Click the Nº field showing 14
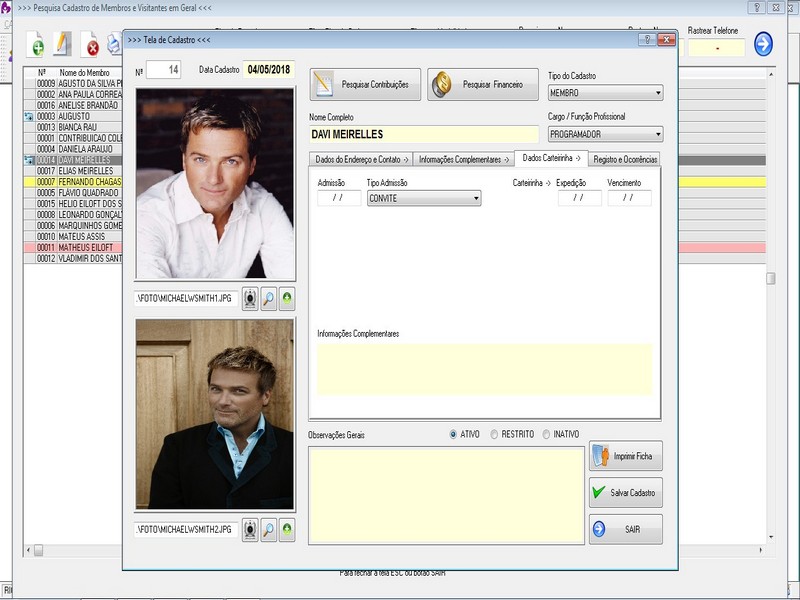Viewport: 800px width, 600px height. [x=163, y=70]
